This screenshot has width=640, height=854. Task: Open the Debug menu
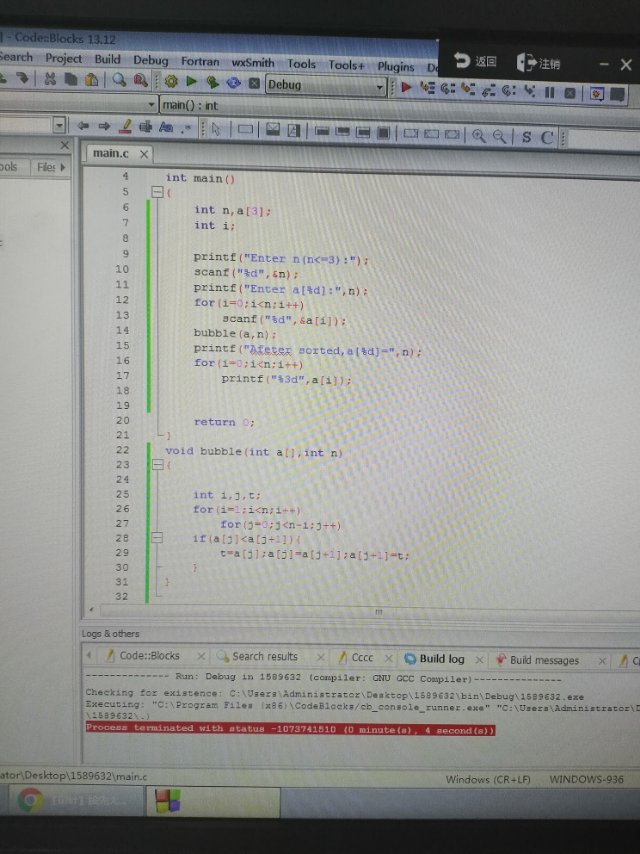pyautogui.click(x=150, y=60)
